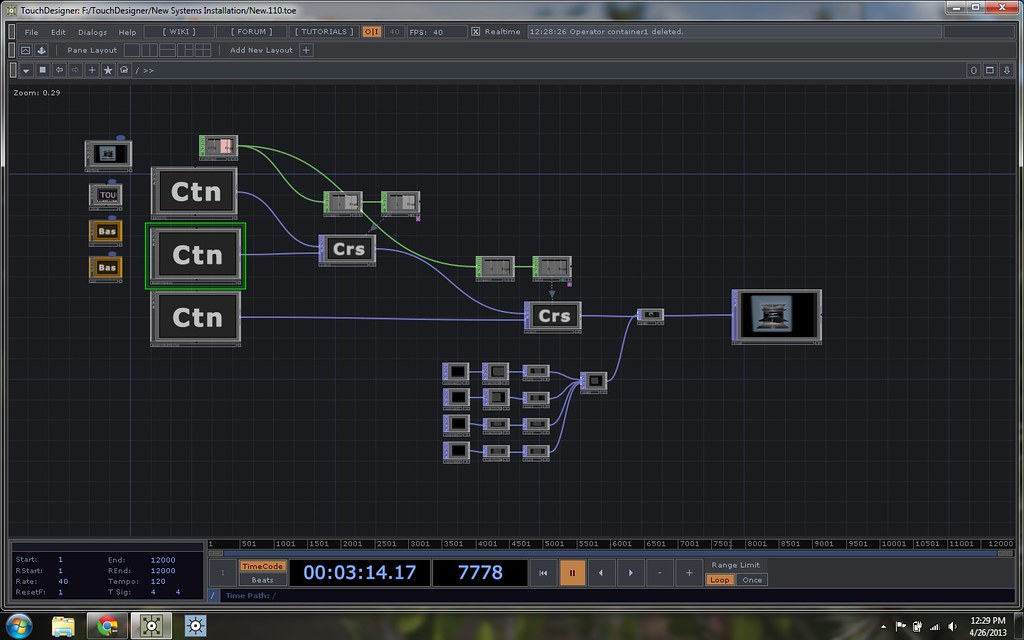Open TouchDesigner from the Windows taskbar

pos(151,626)
